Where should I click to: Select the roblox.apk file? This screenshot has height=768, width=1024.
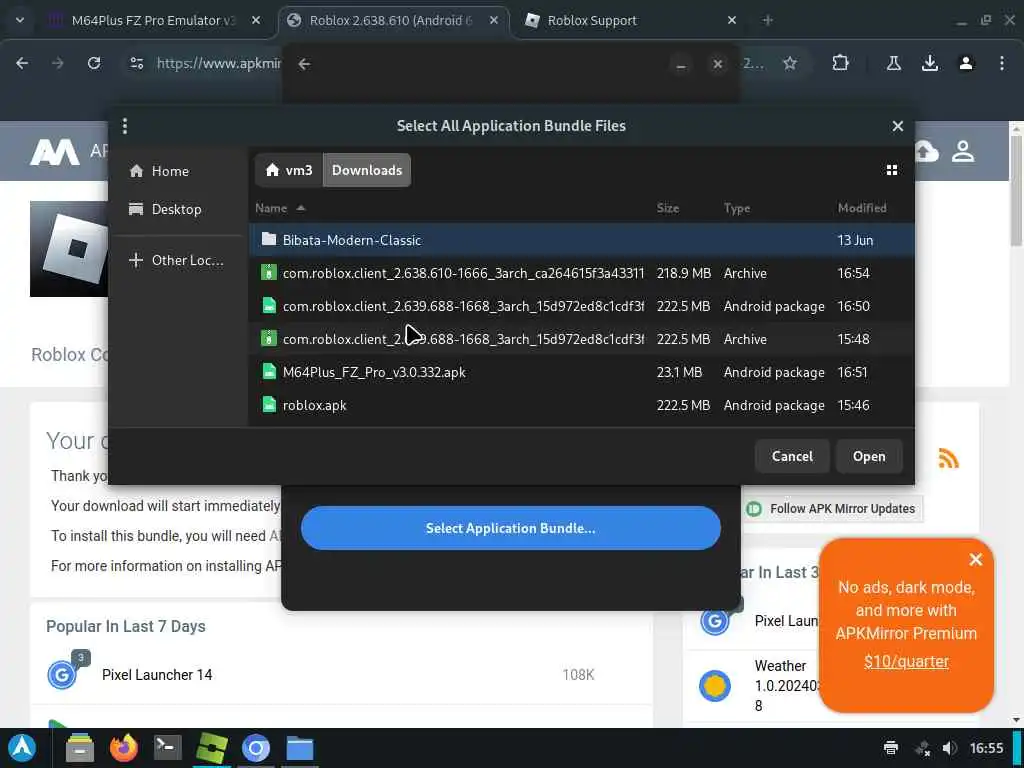(x=581, y=405)
